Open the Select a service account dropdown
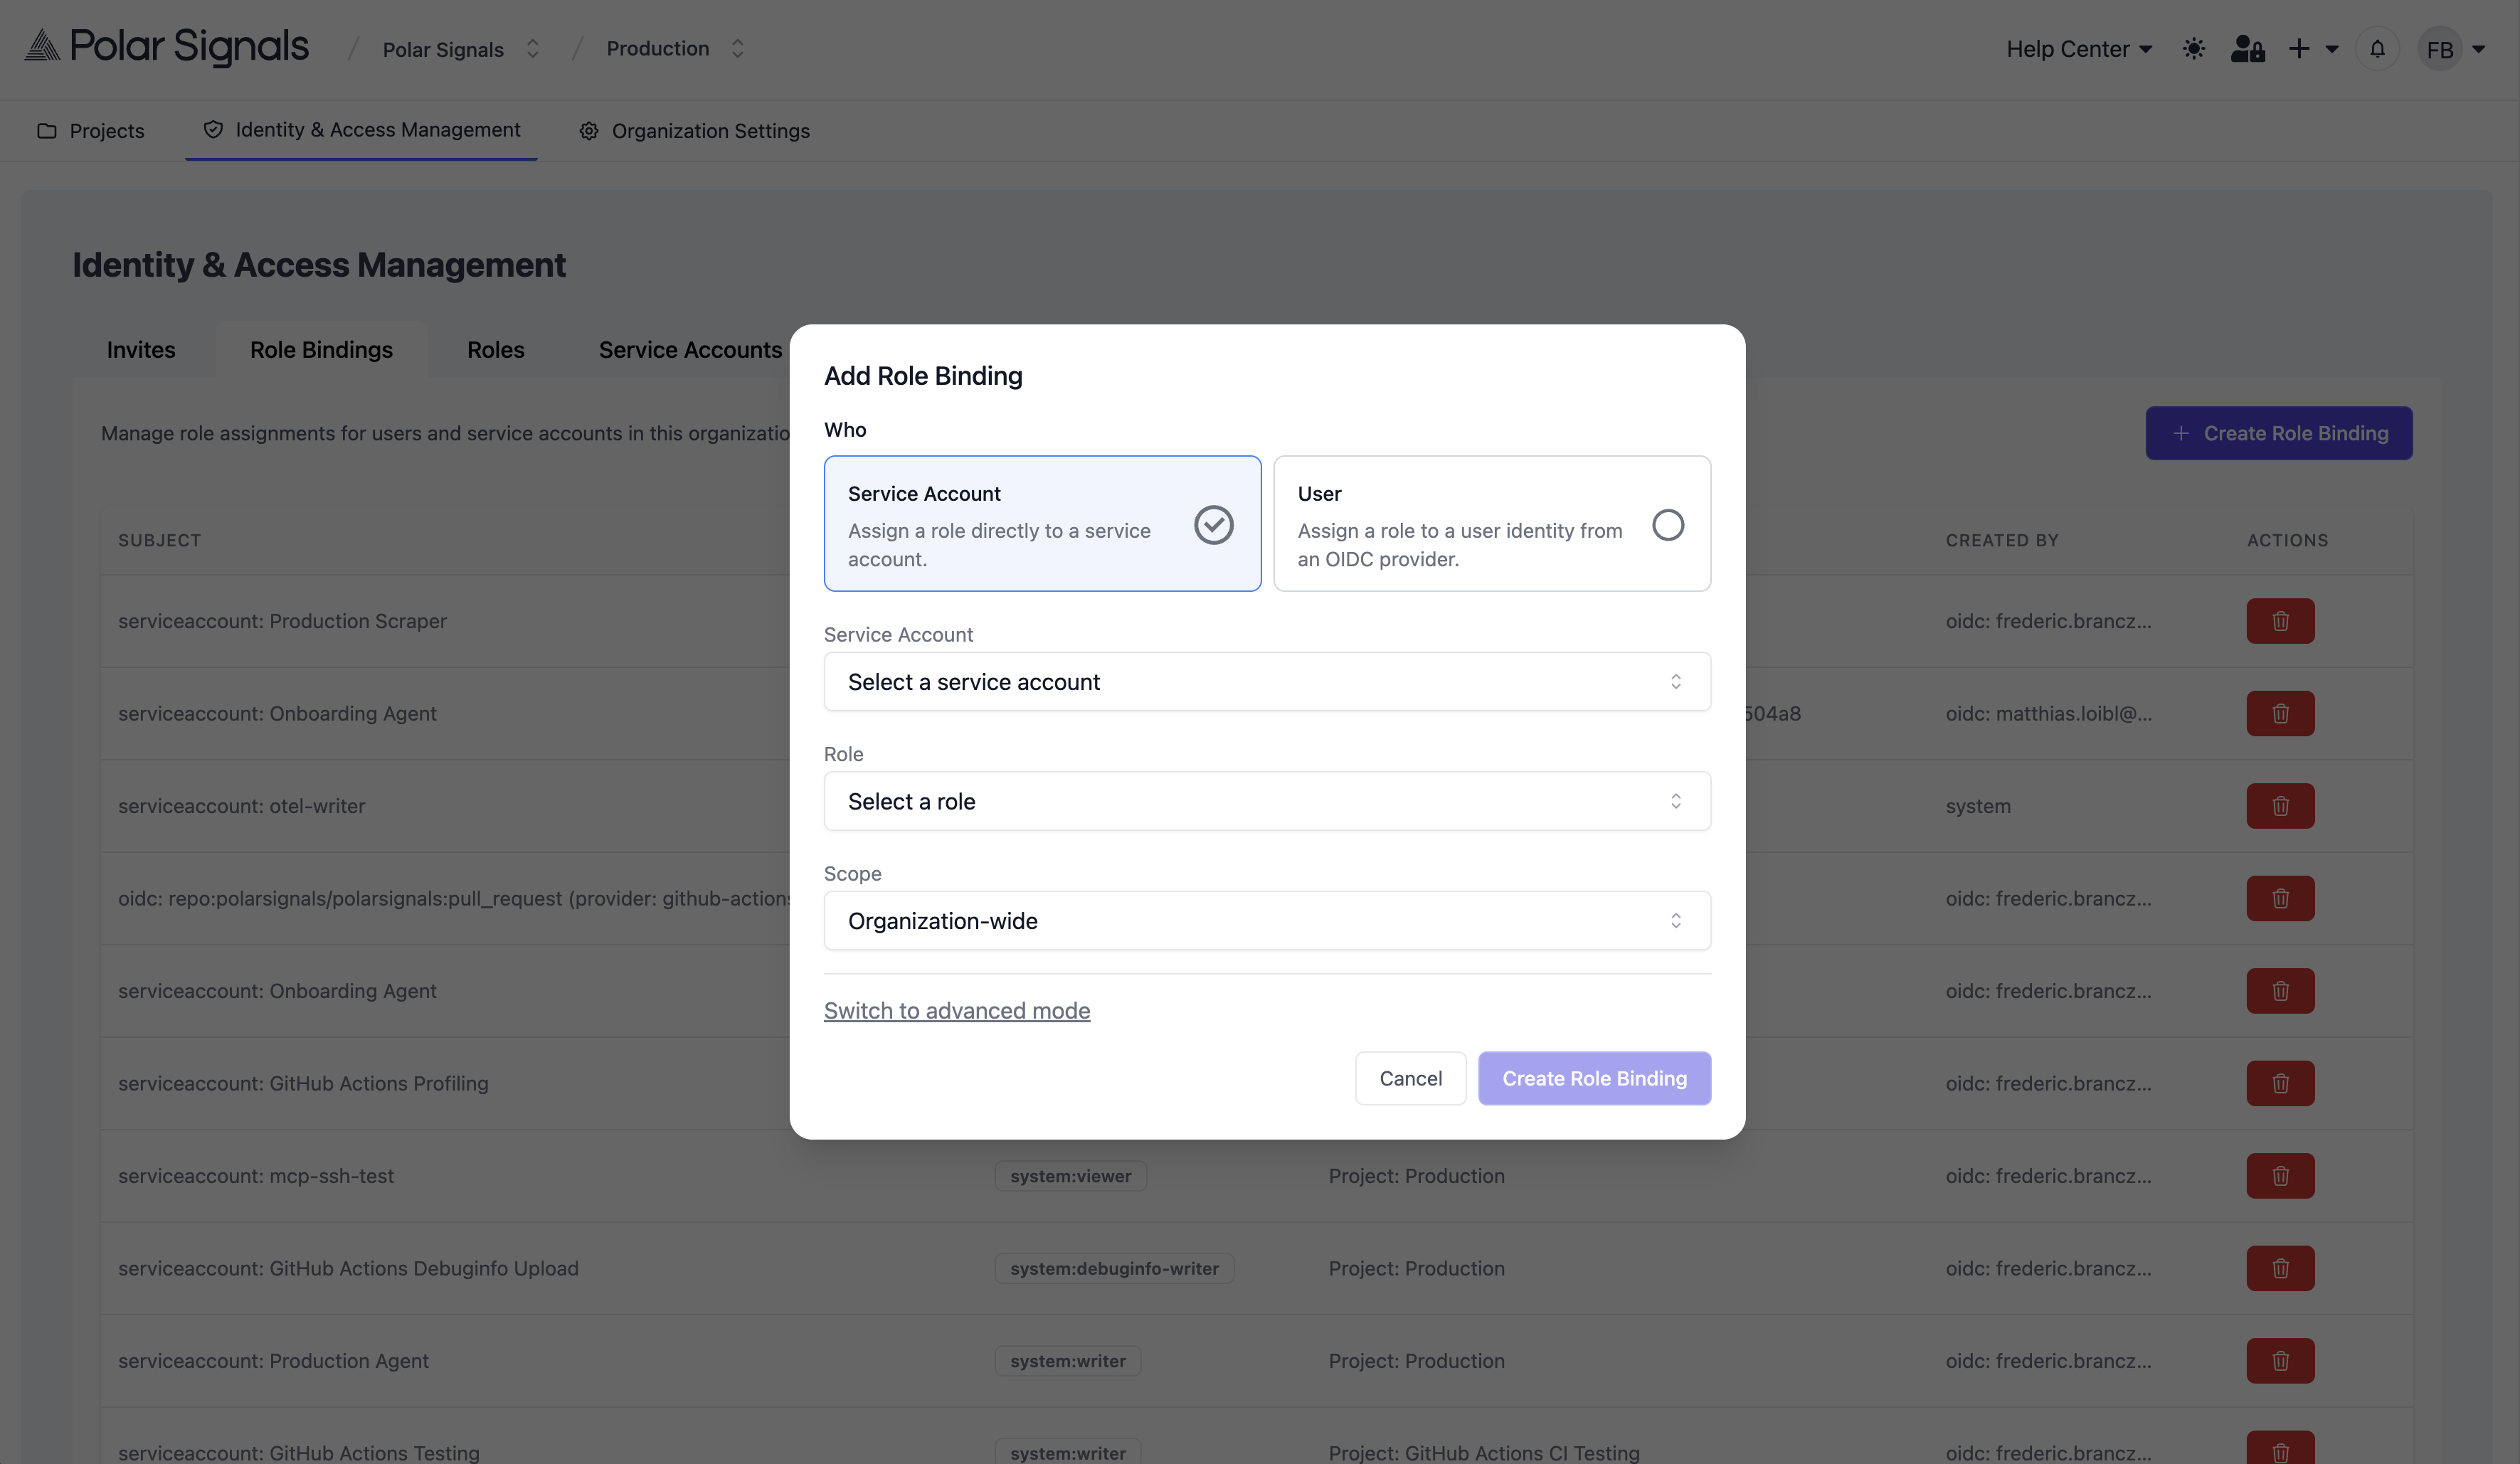 click(1266, 681)
